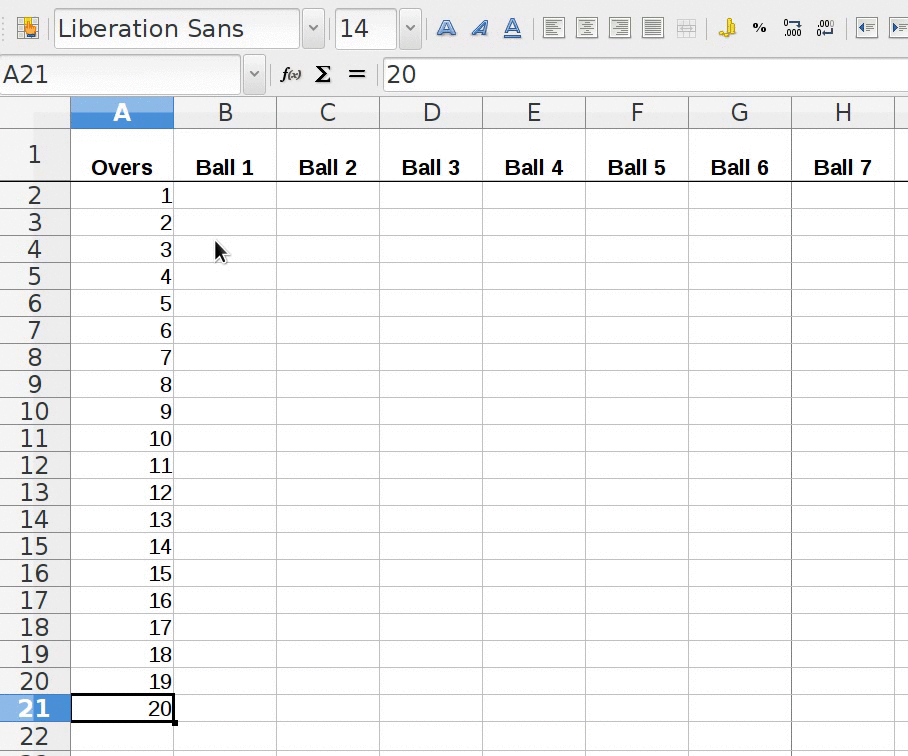Align cell text to the right
This screenshot has height=756, width=908.
[620, 28]
